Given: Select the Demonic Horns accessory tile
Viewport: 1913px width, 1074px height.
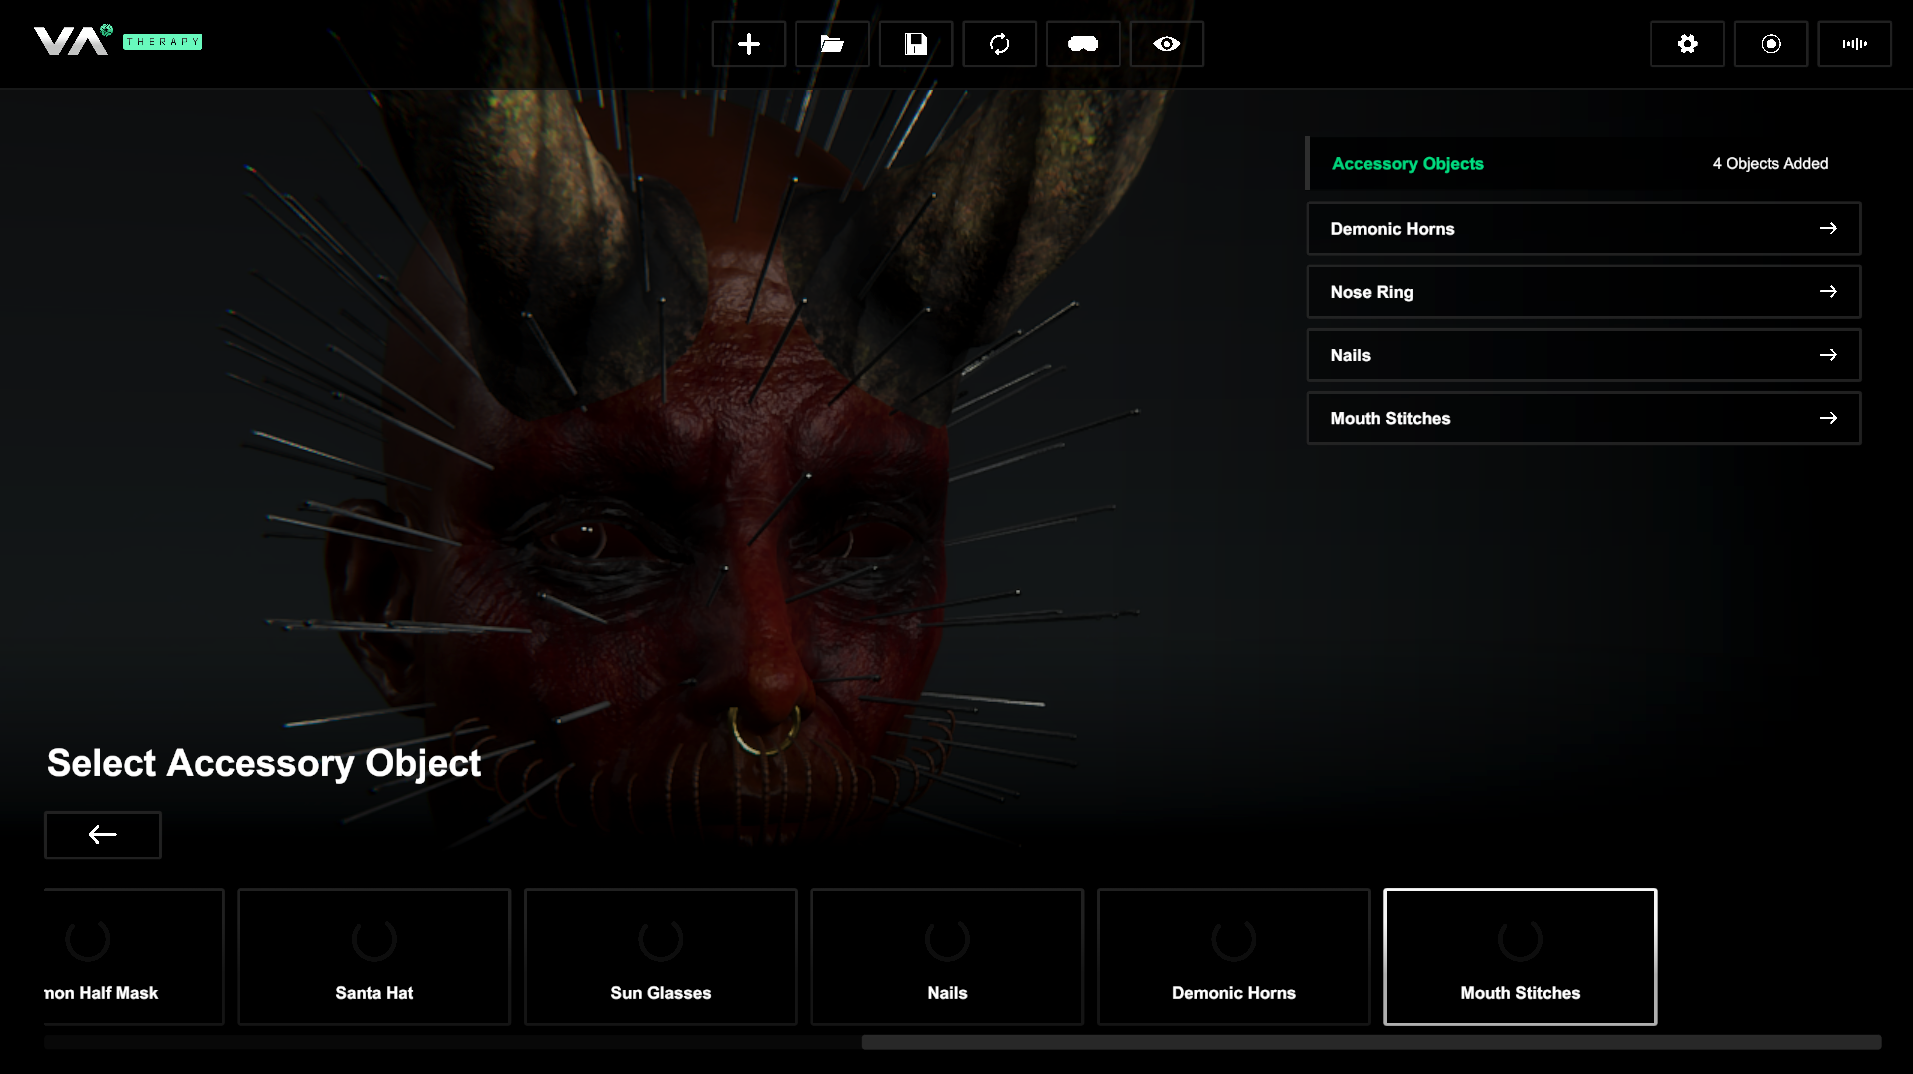Looking at the screenshot, I should tap(1233, 957).
